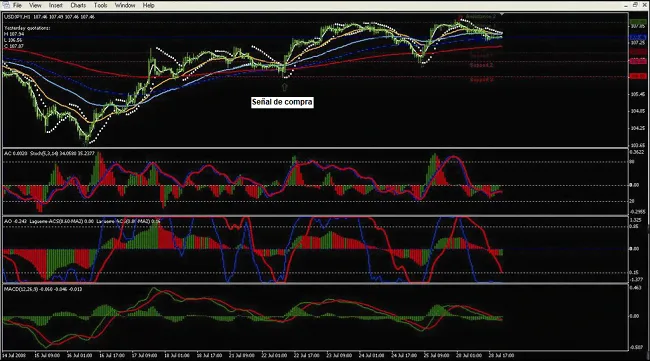Click the bright red lowest price tag on axis
The width and height of the screenshot is (650, 361).
point(638,76)
